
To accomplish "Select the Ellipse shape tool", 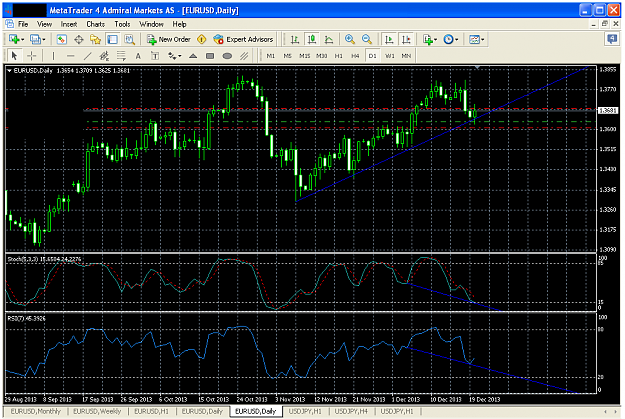I will pos(227,56).
